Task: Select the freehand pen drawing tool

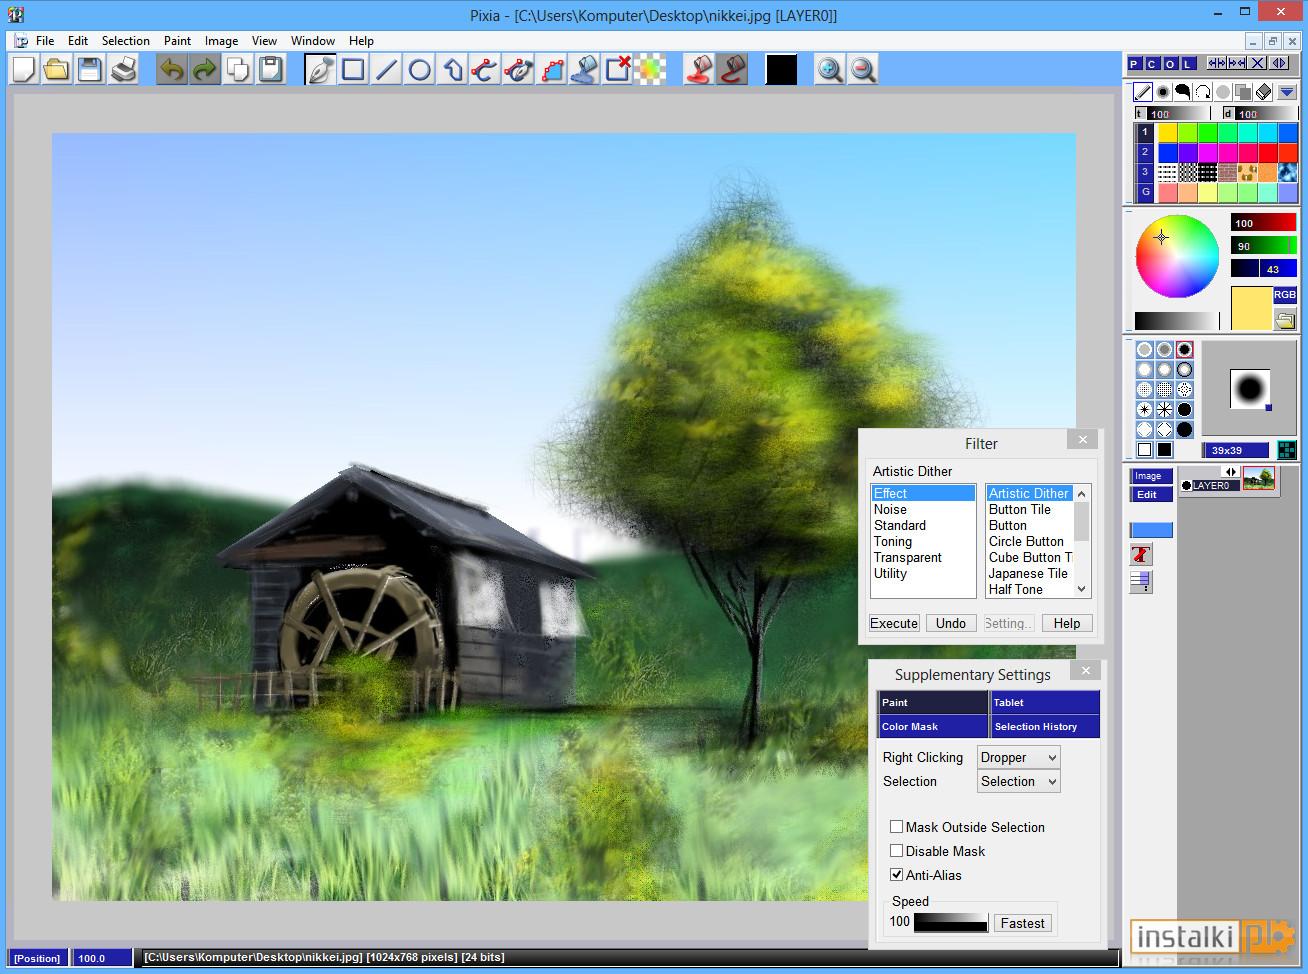Action: (320, 69)
